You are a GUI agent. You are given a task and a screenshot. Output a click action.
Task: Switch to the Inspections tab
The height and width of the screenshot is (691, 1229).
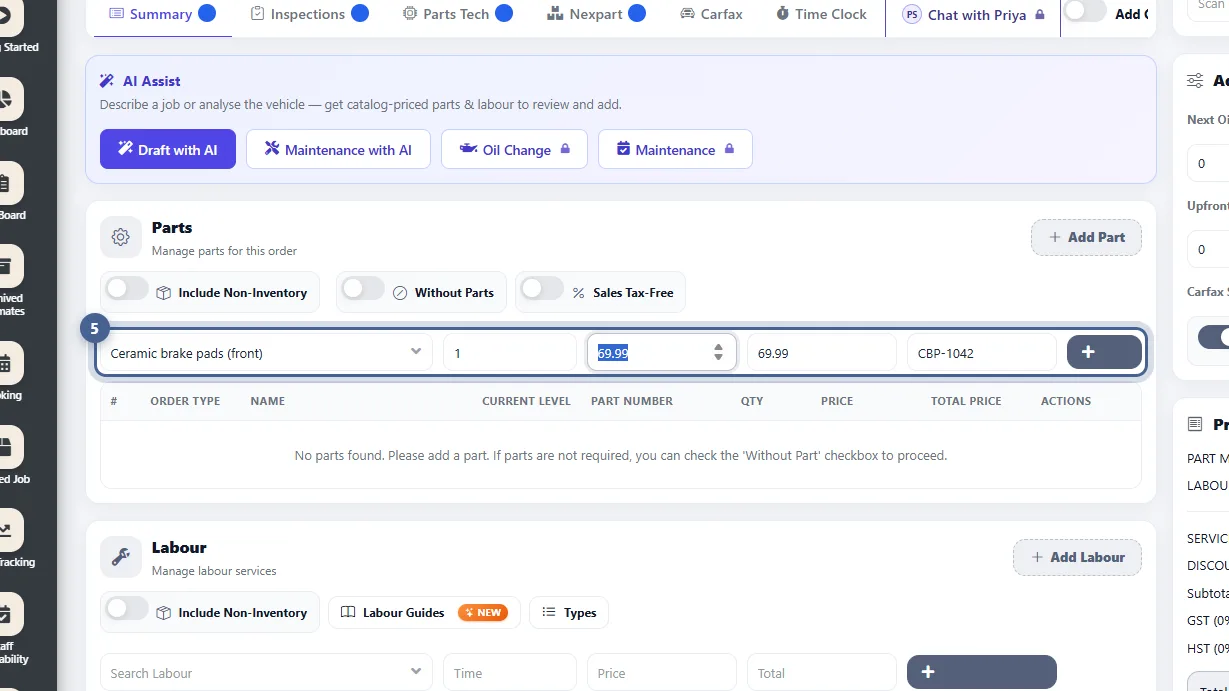309,14
